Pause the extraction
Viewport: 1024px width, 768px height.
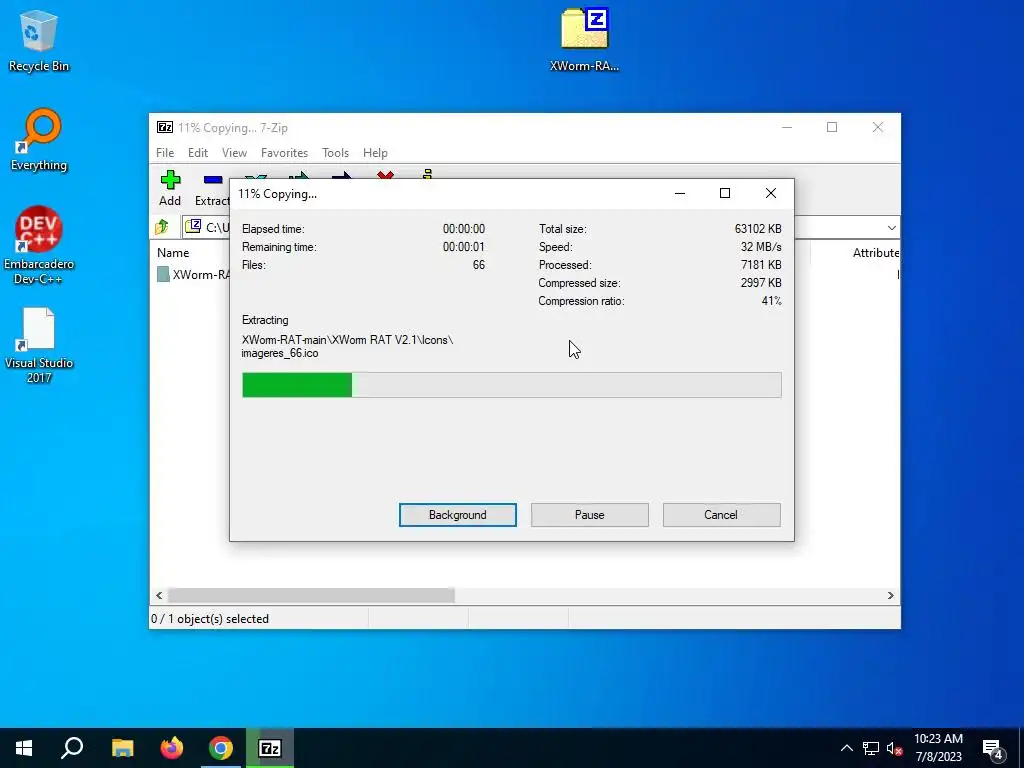pos(590,515)
